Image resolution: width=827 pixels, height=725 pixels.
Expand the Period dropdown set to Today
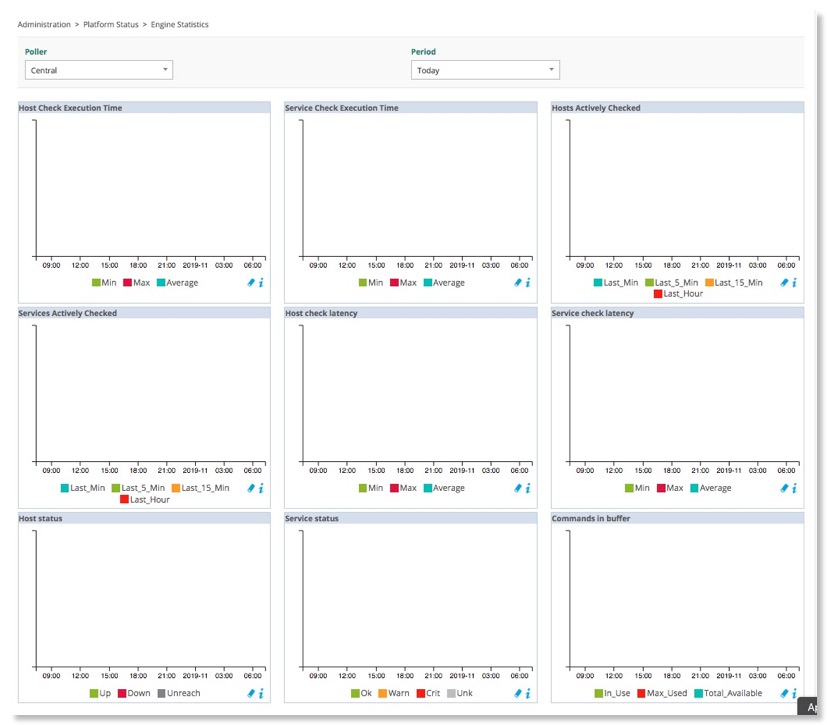(484, 70)
